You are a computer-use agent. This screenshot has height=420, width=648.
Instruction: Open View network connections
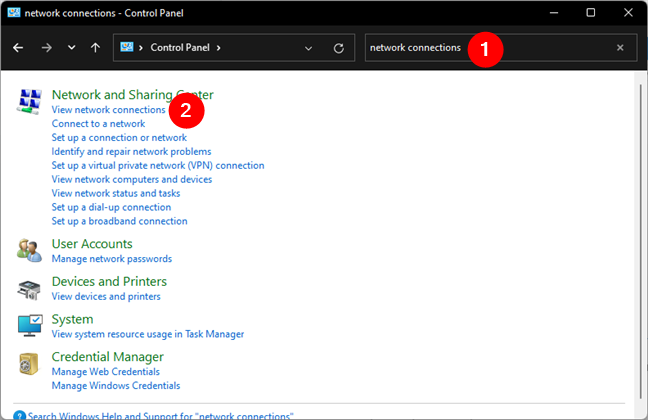pos(108,110)
